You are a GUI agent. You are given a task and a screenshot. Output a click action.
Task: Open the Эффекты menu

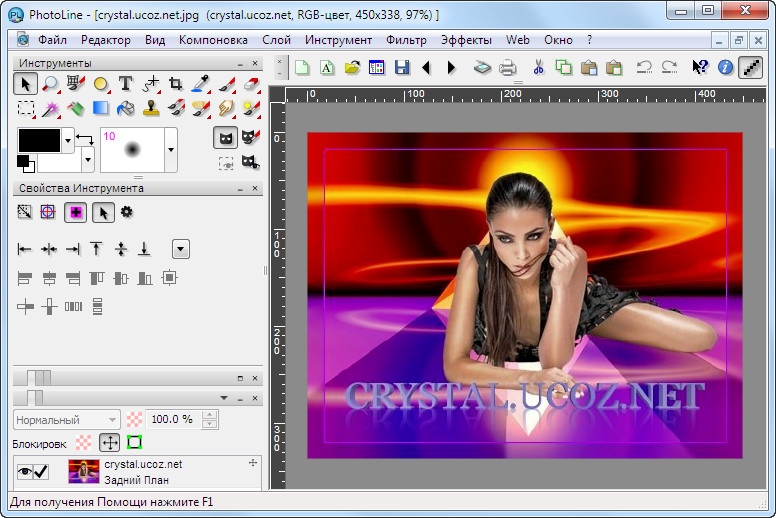point(466,40)
